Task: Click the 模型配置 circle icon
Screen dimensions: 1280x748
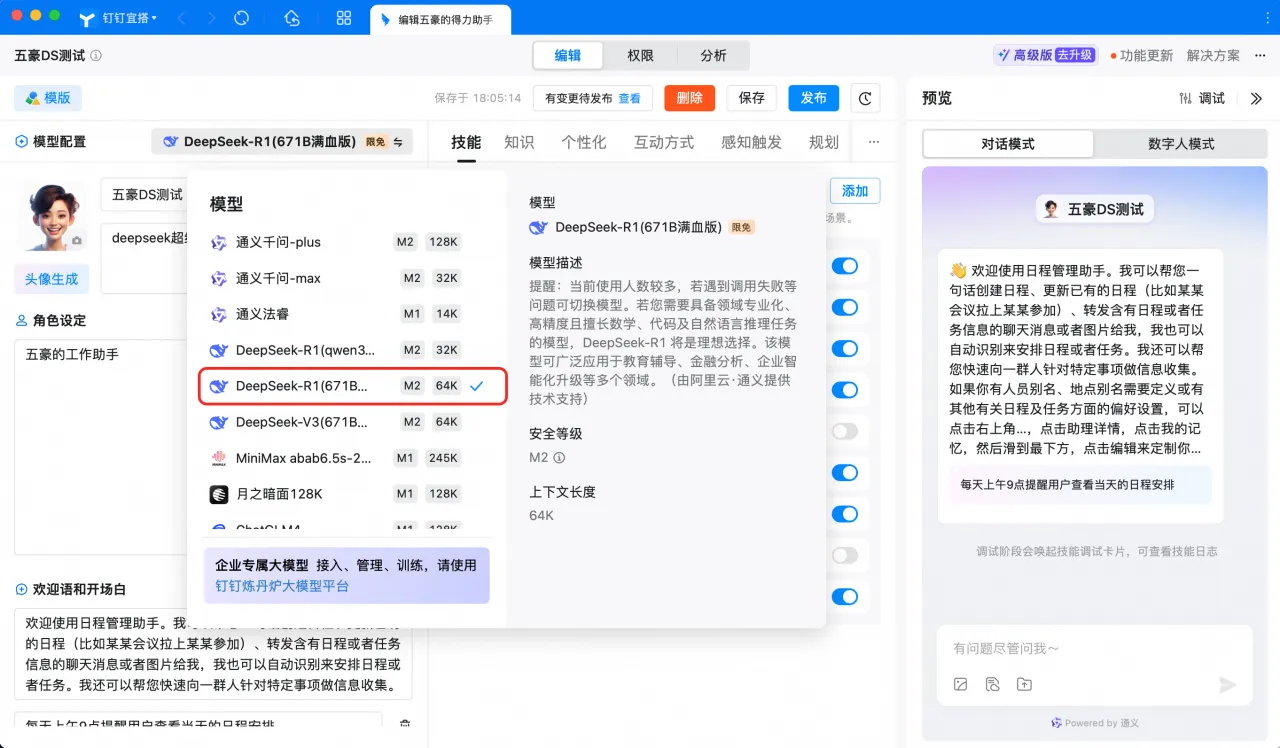Action: point(21,142)
